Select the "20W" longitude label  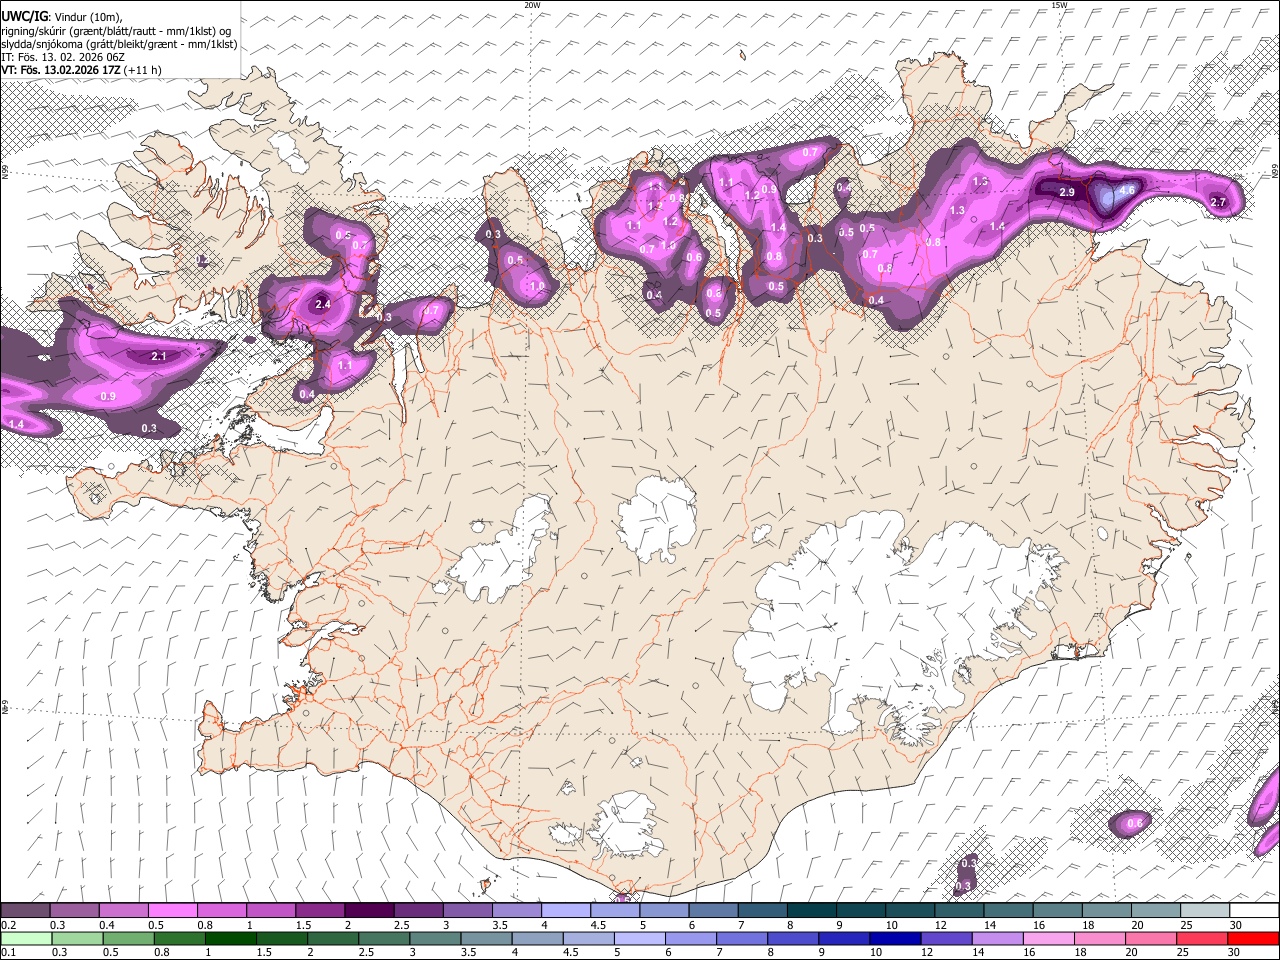pos(532,5)
